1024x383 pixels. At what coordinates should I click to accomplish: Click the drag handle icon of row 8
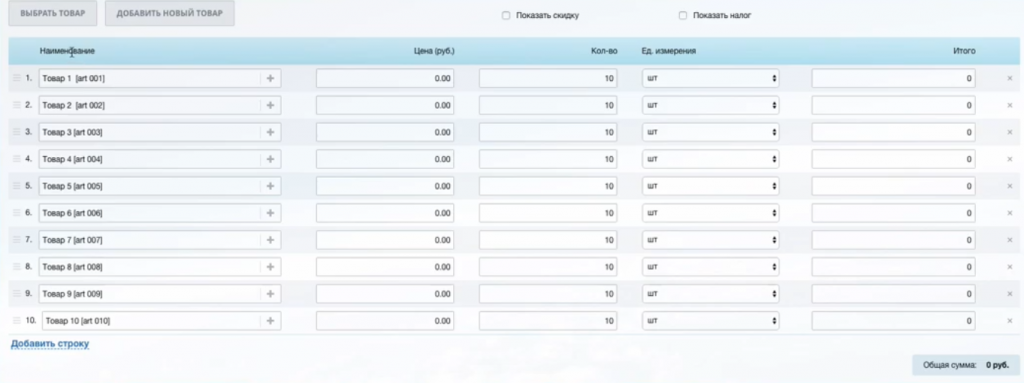[16, 267]
